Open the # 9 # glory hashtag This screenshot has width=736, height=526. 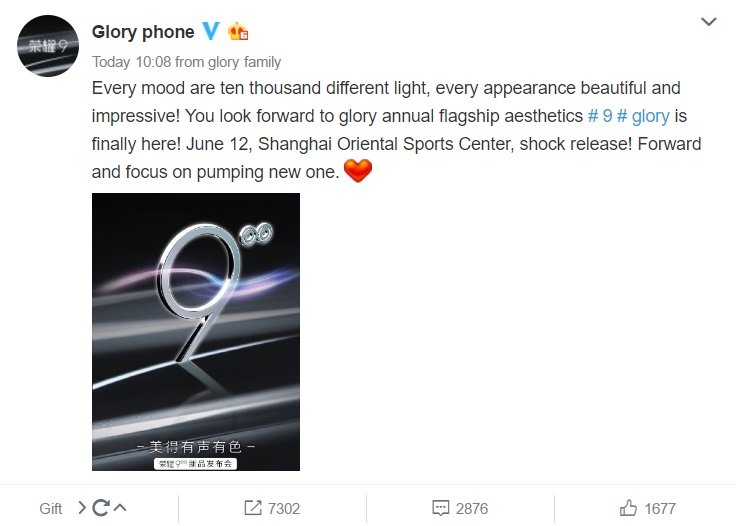(628, 116)
